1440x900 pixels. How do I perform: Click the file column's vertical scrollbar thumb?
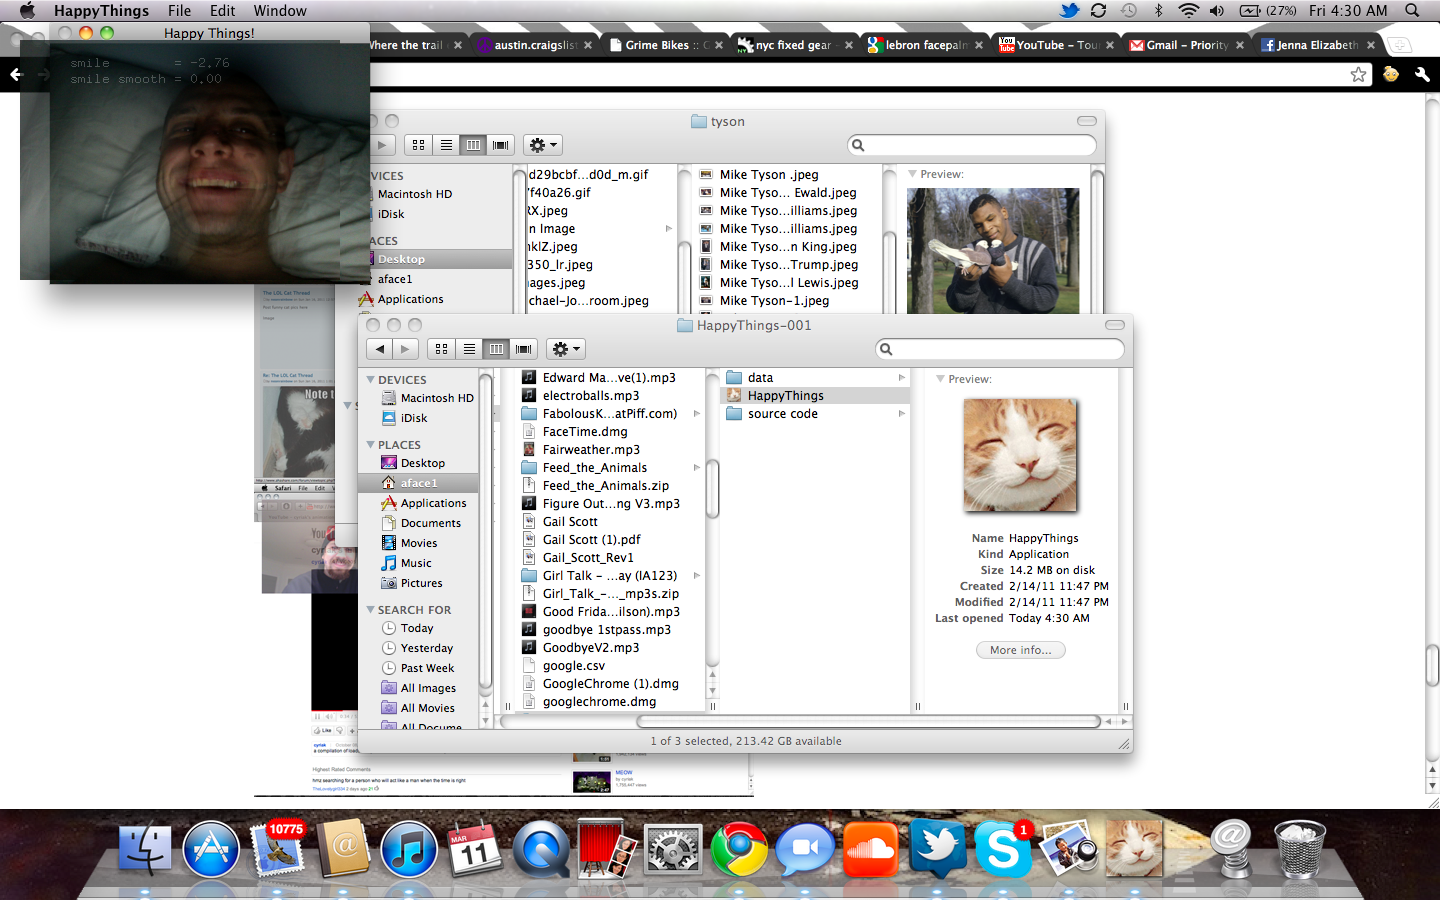coord(713,489)
